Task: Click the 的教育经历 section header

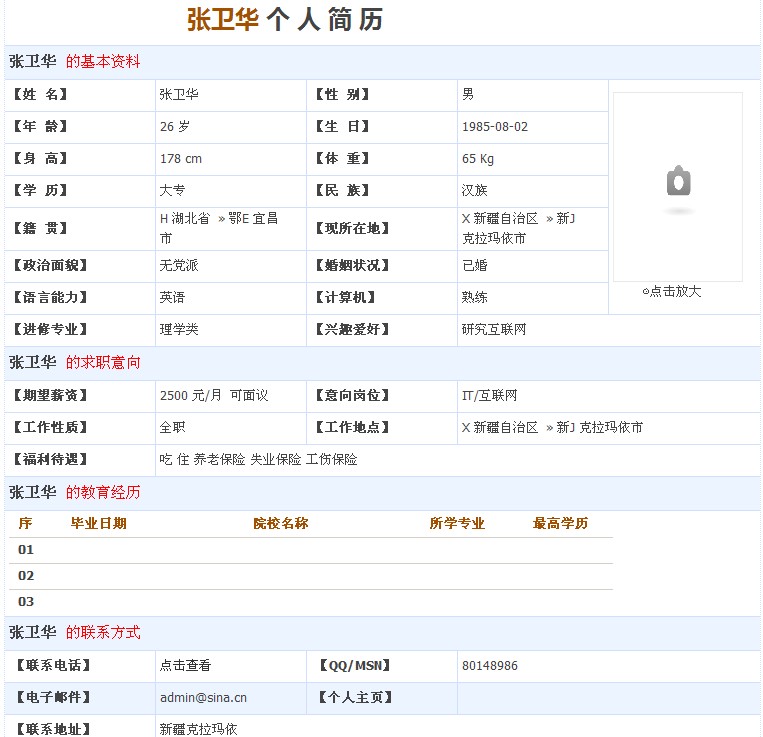Action: click(x=103, y=493)
